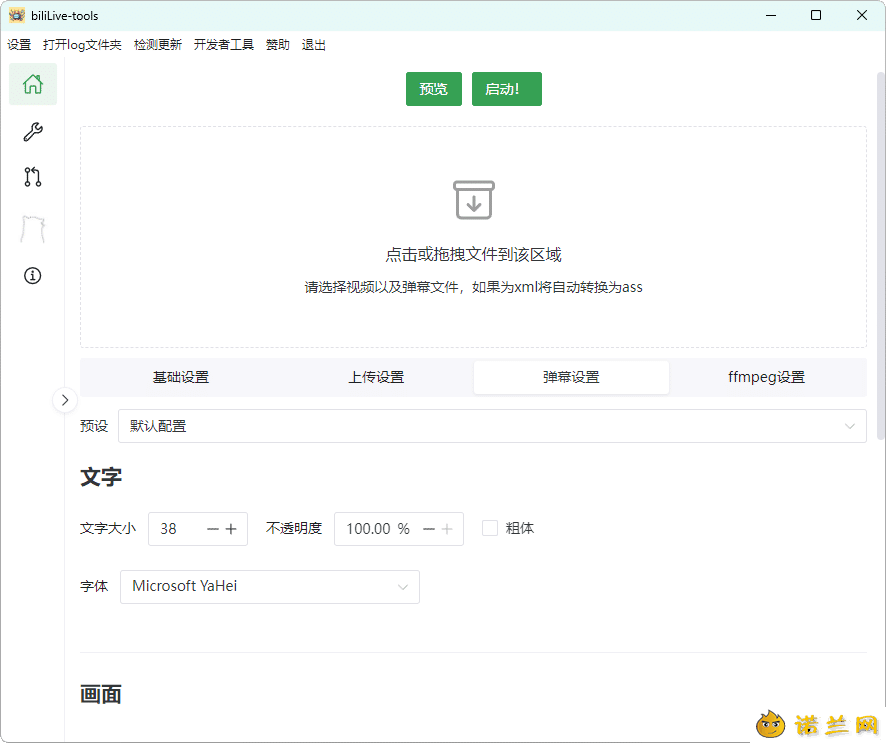The image size is (886, 743).
Task: Click the archive download icon in drop zone
Action: click(474, 200)
